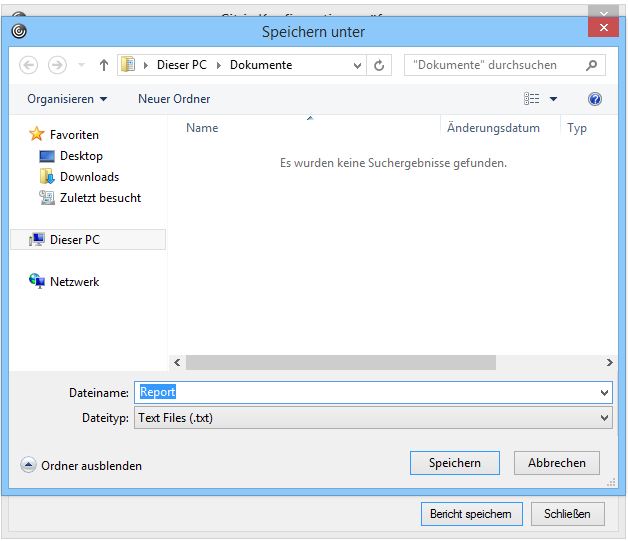Screen dimensions: 628x541
Task: Click the Speichern button
Action: point(454,463)
